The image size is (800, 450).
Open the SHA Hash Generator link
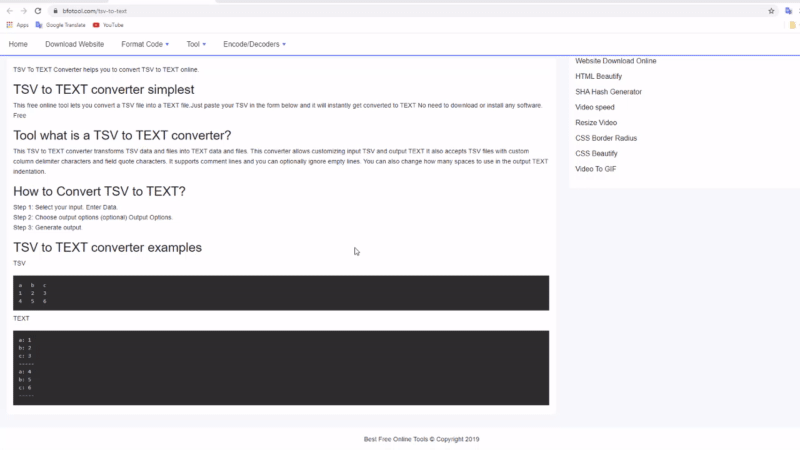[608, 92]
